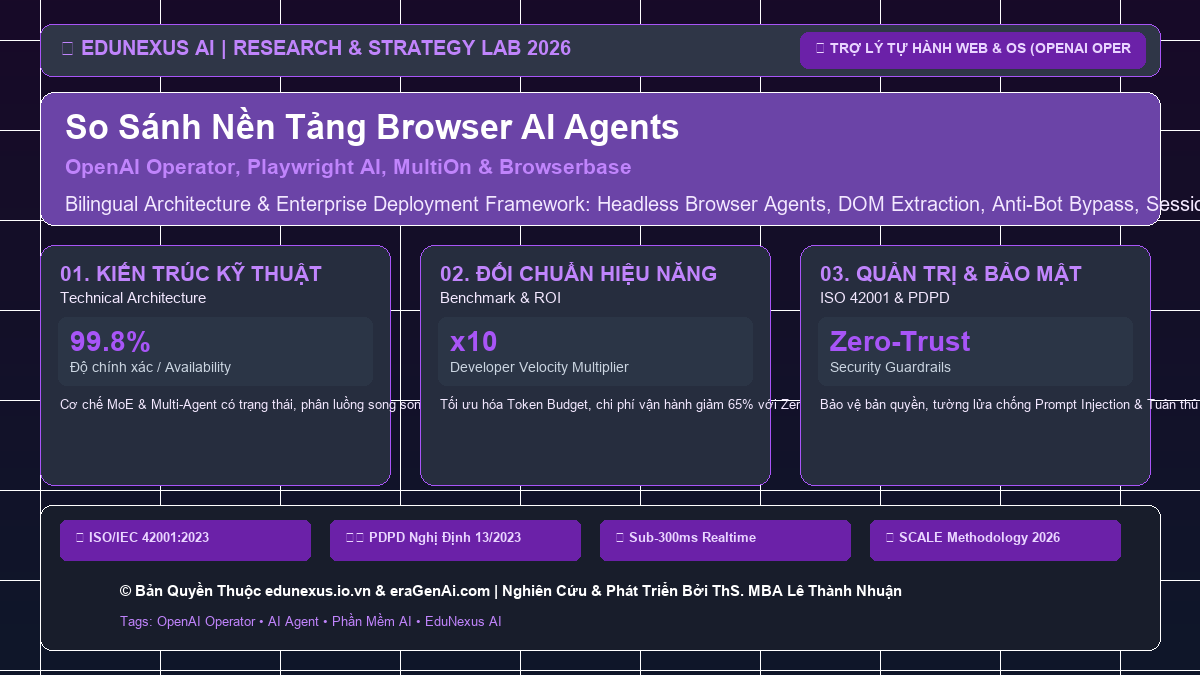The image size is (1200, 675).
Task: Click the Sub-300ms Realtime badge
Action: click(725, 540)
